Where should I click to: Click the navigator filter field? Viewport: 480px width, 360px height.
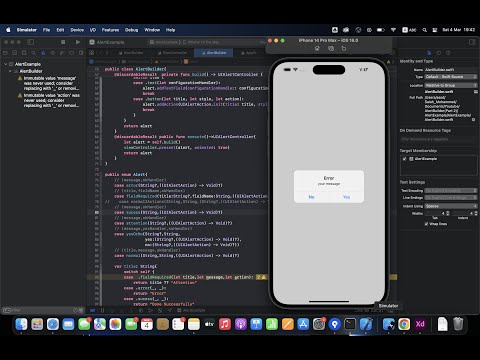click(x=43, y=310)
